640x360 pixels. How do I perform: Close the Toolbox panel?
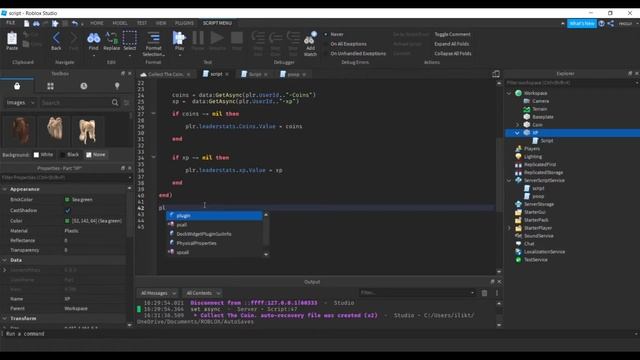coord(130,73)
